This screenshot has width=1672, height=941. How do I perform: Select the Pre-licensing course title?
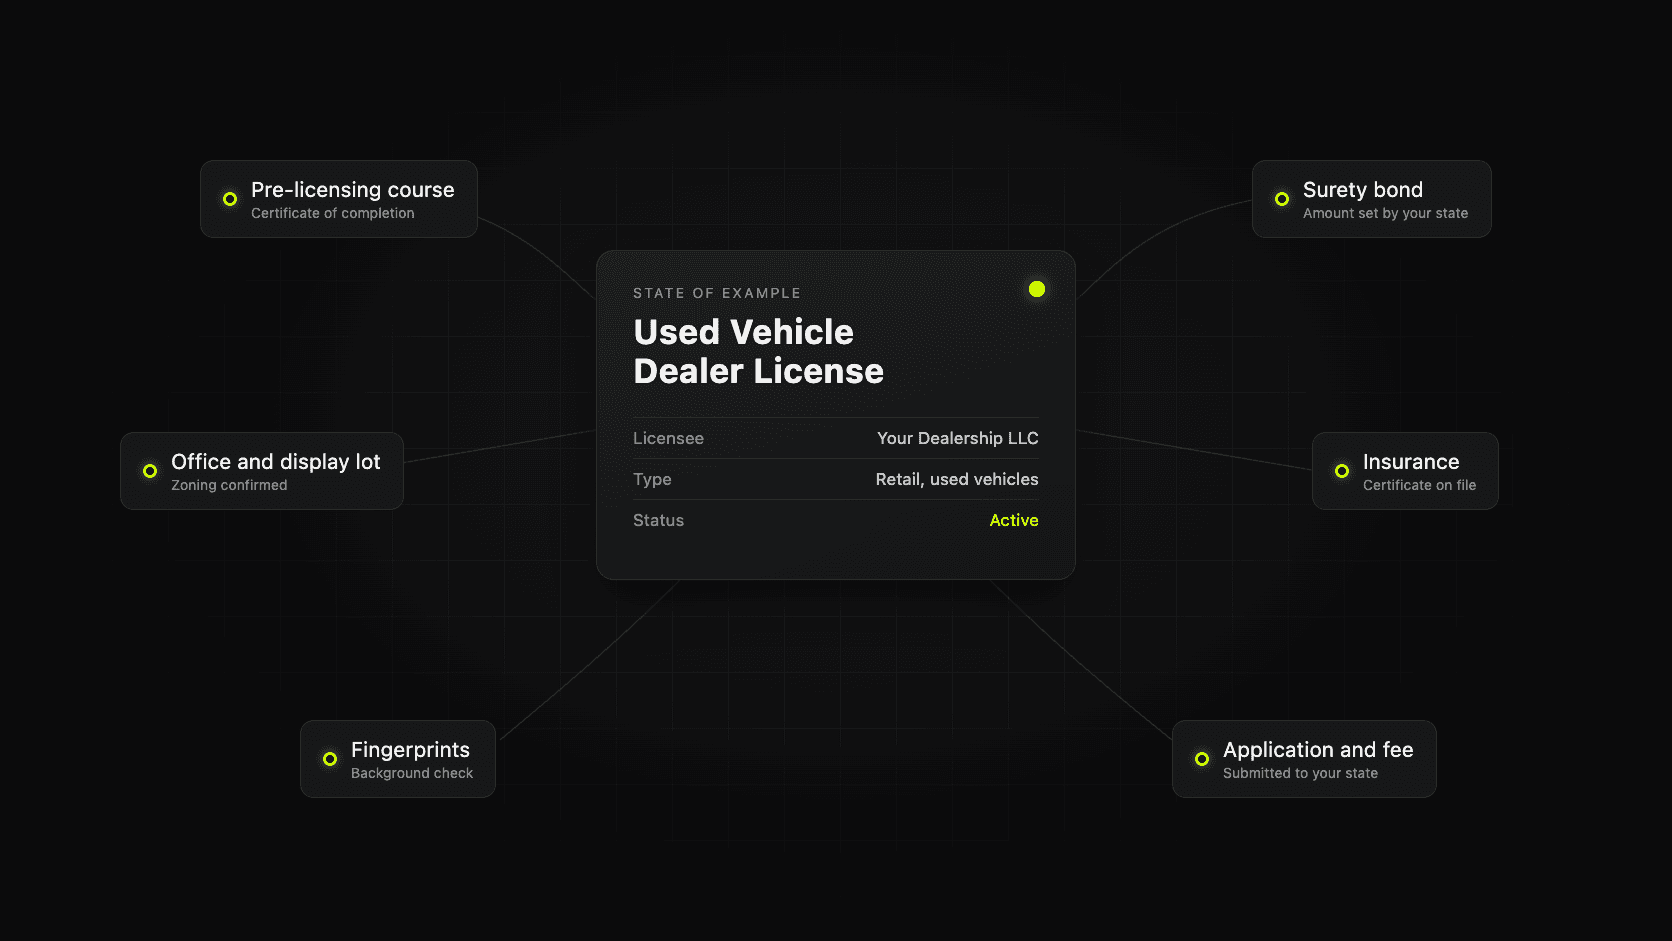(352, 190)
